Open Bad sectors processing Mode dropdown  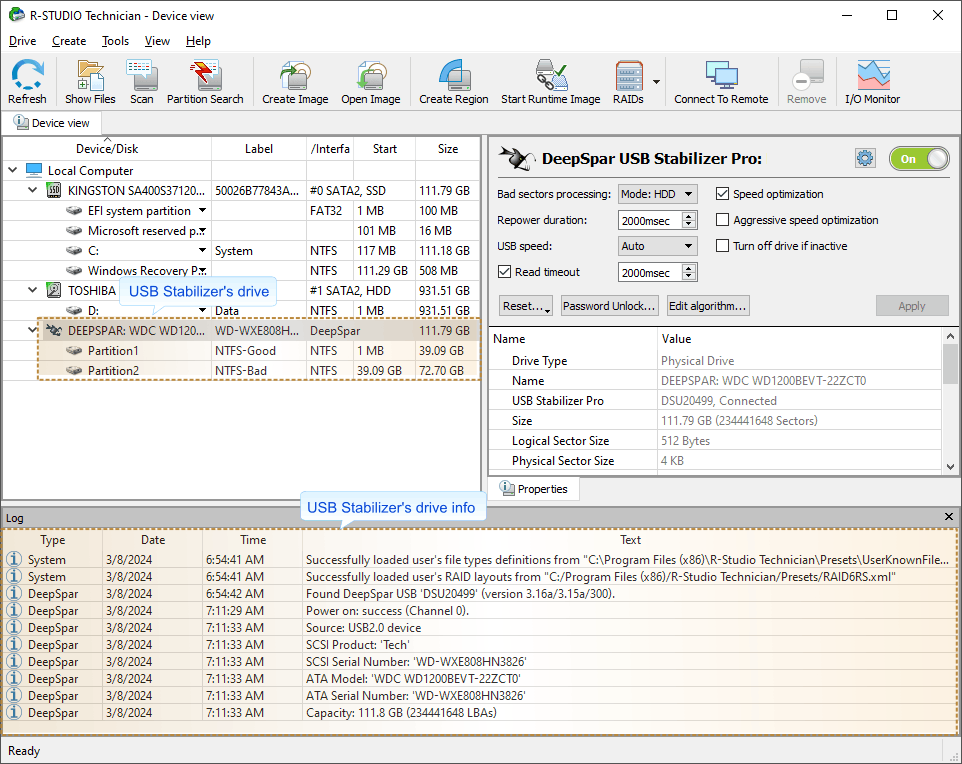[x=658, y=195]
